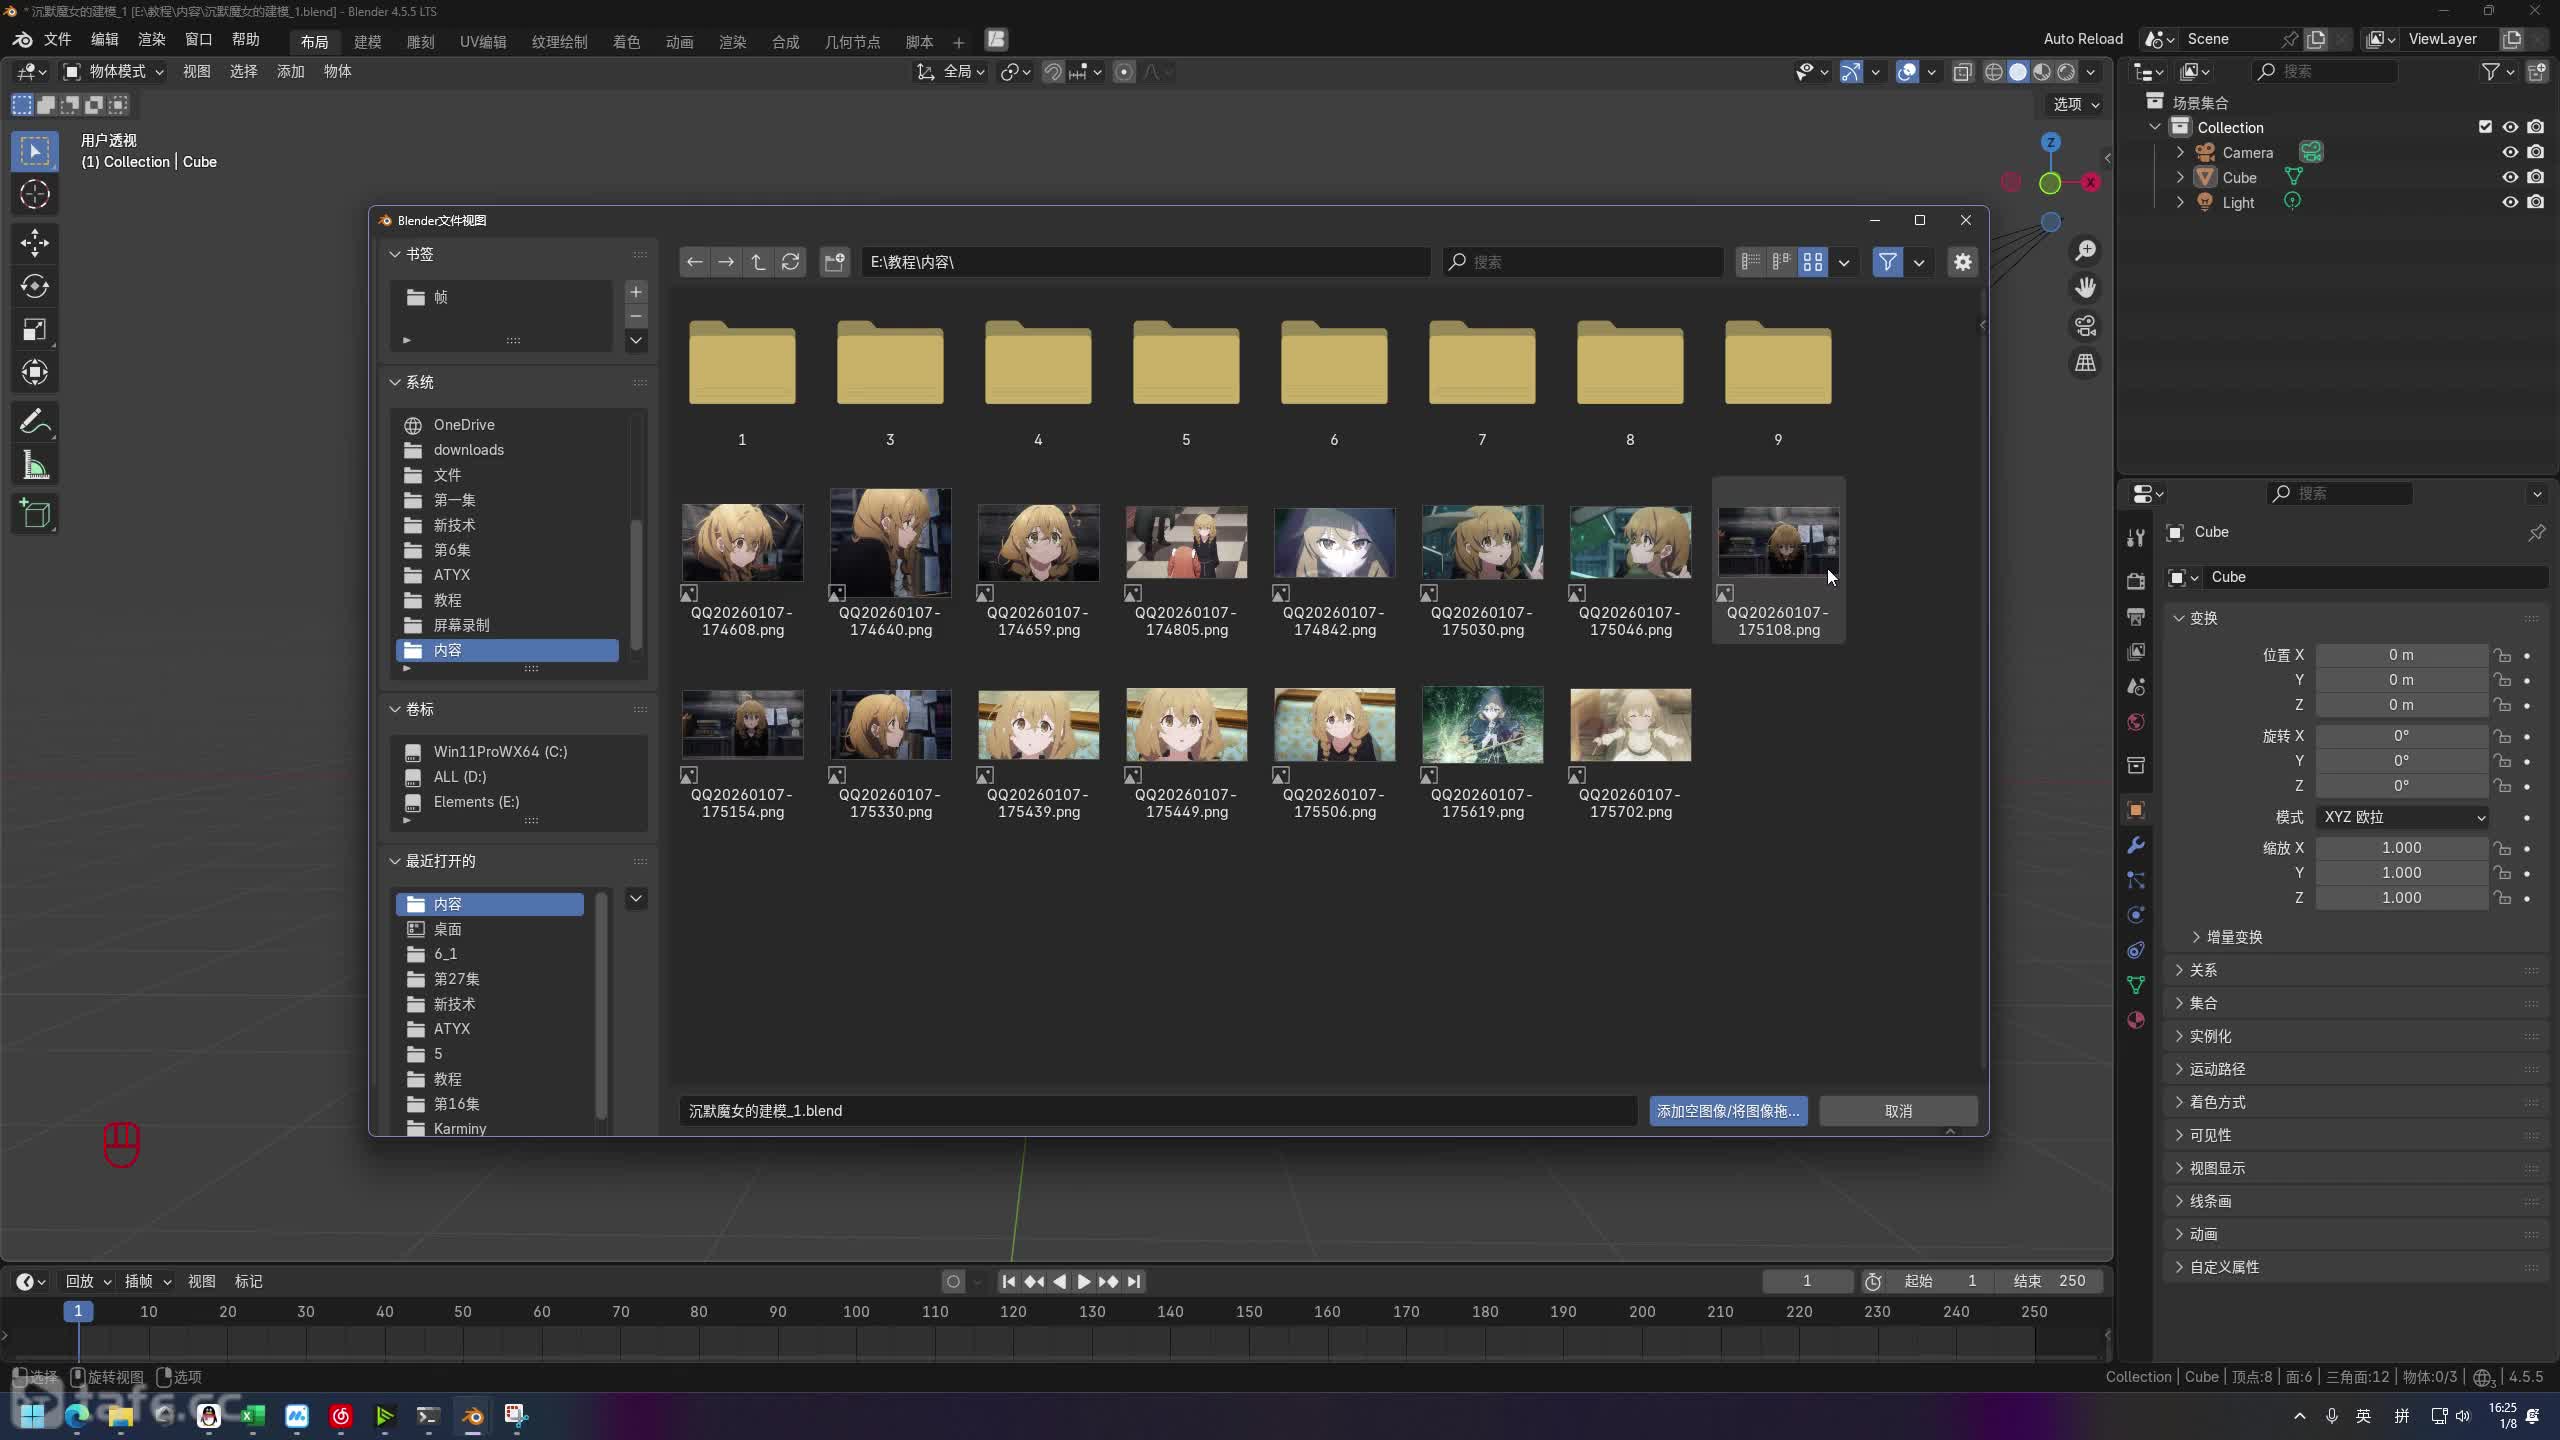Hide the Cube in the viewport
This screenshot has height=1440, width=2560.
click(x=2510, y=177)
